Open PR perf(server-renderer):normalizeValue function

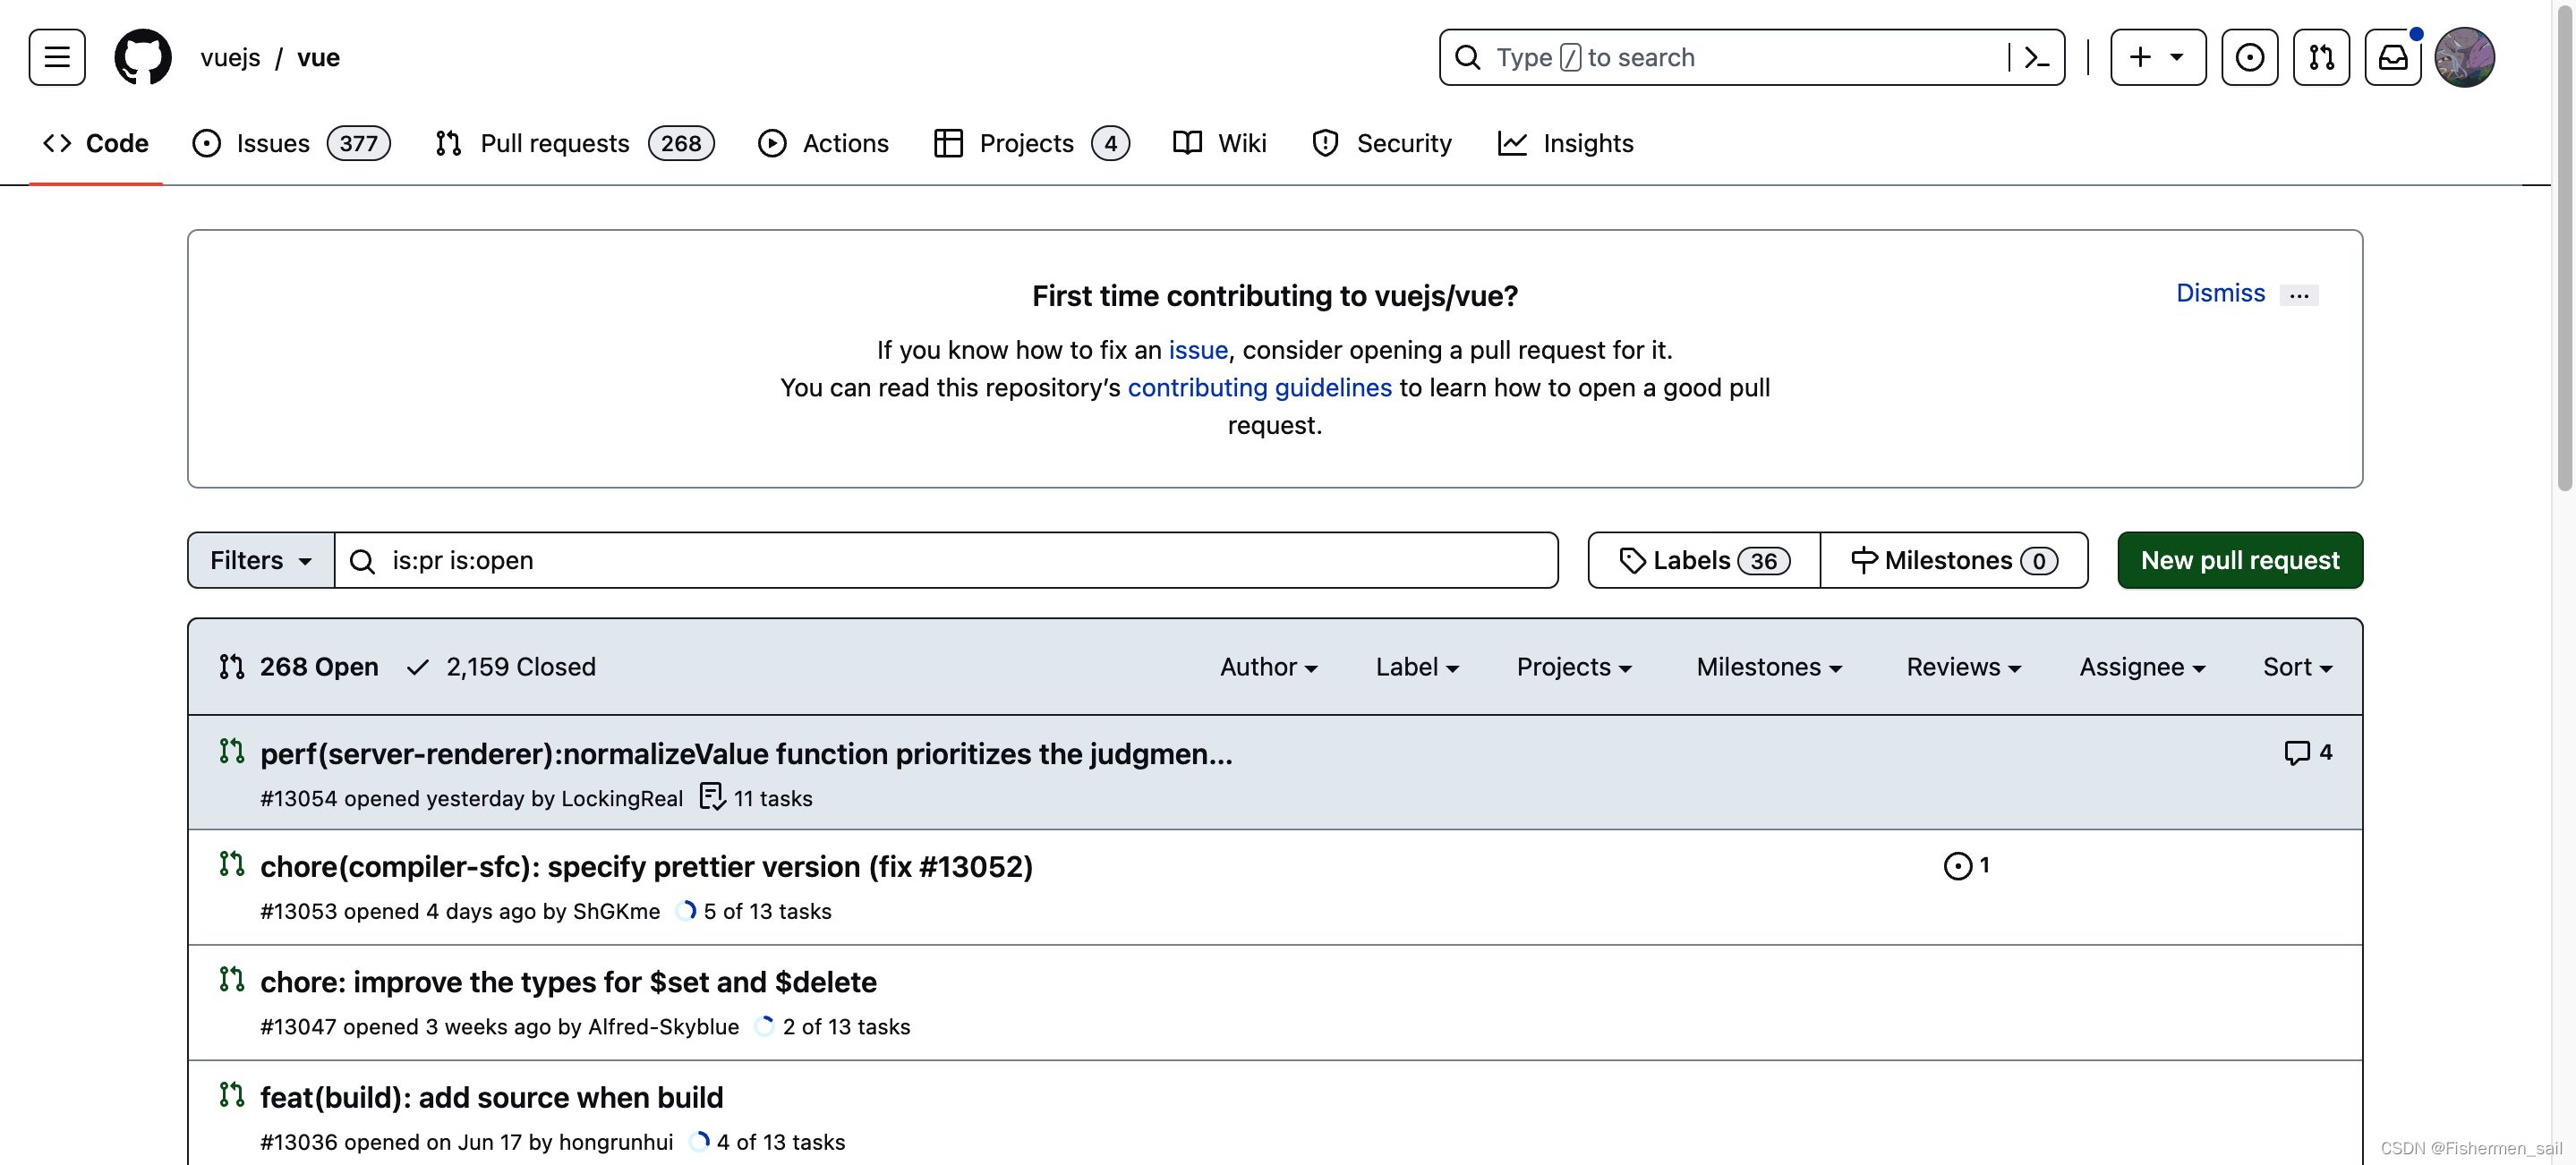746,754
